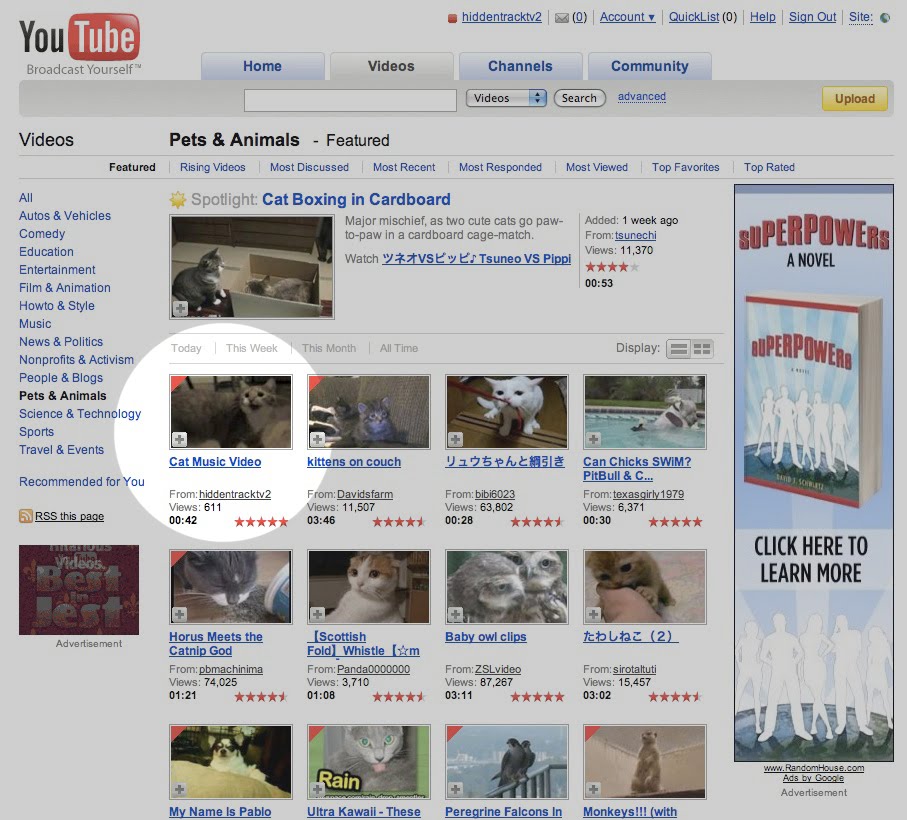Add Scottish Fold Whistle video to QuickList
This screenshot has height=820, width=907.
coord(318,614)
